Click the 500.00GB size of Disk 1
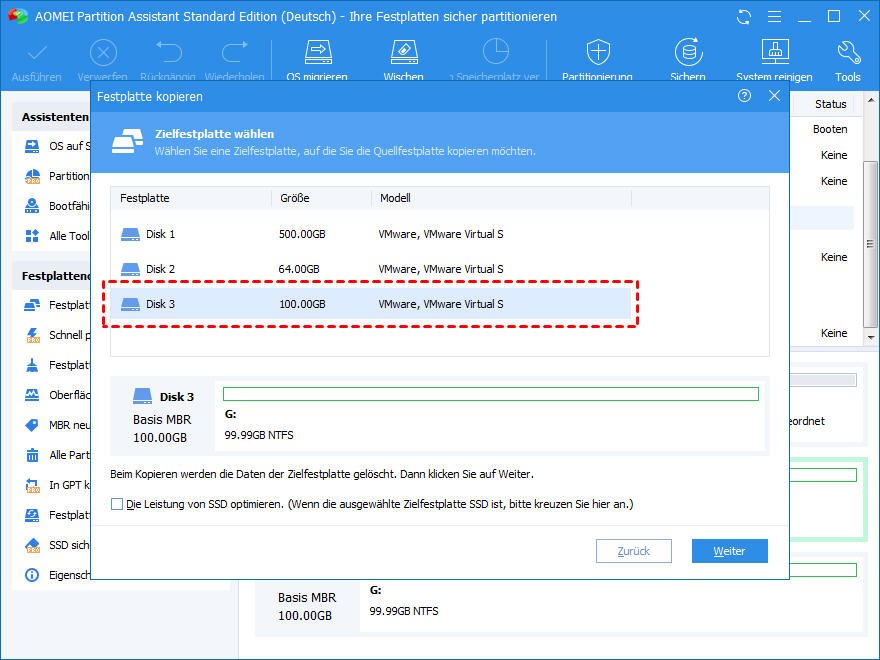Image resolution: width=880 pixels, height=660 pixels. pos(302,234)
